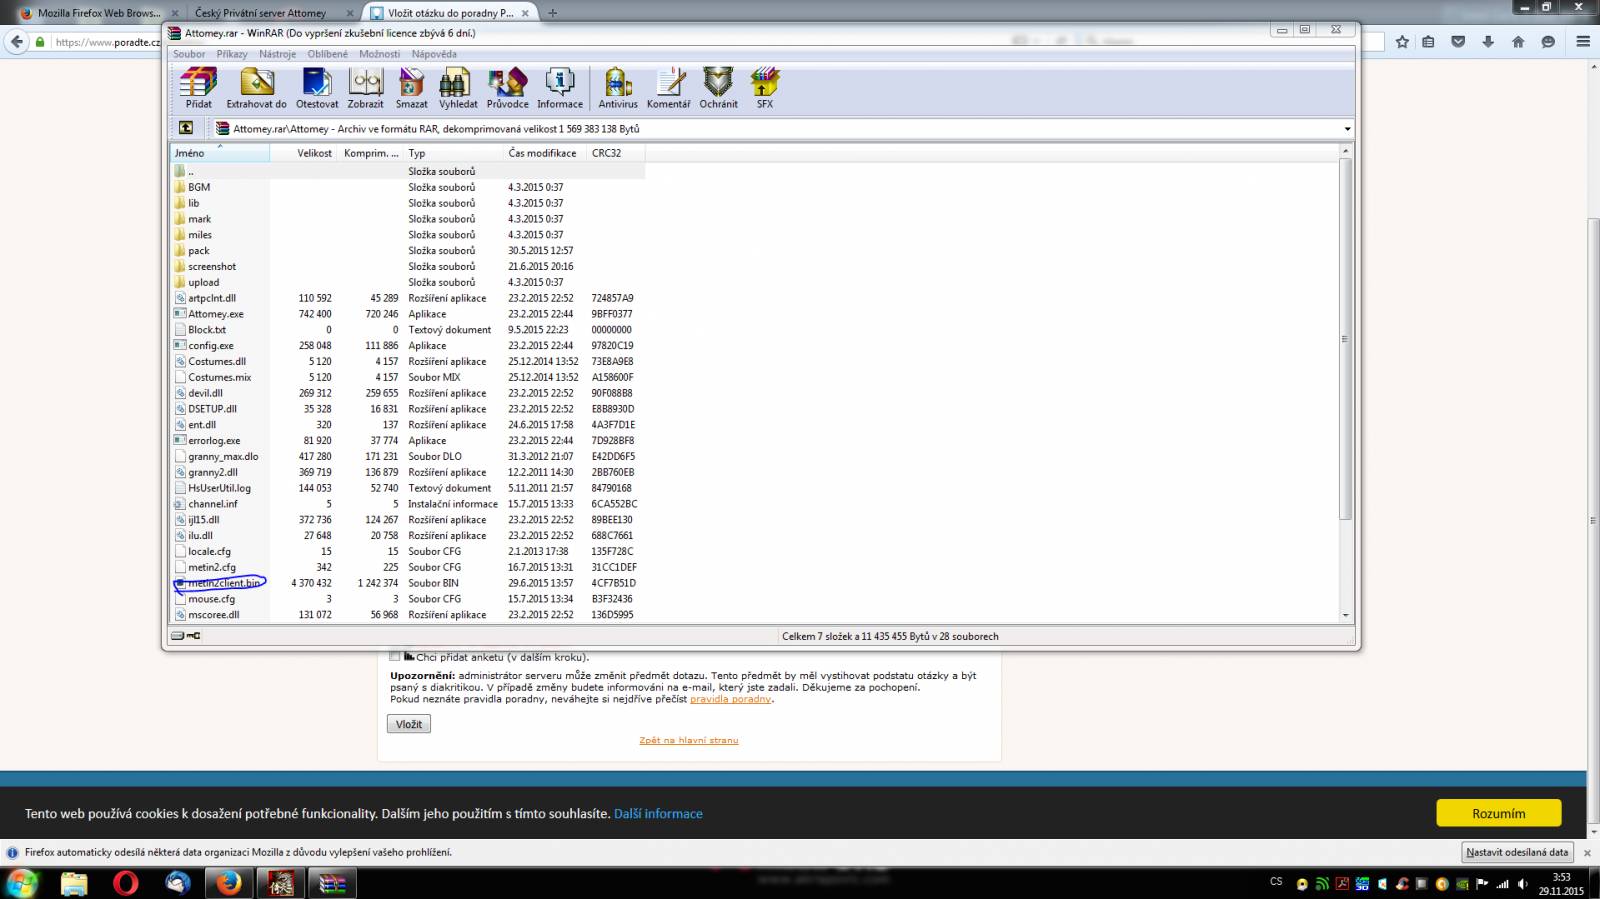The image size is (1600, 899).
Task: Select the mscoree.dll file
Action: click(213, 615)
